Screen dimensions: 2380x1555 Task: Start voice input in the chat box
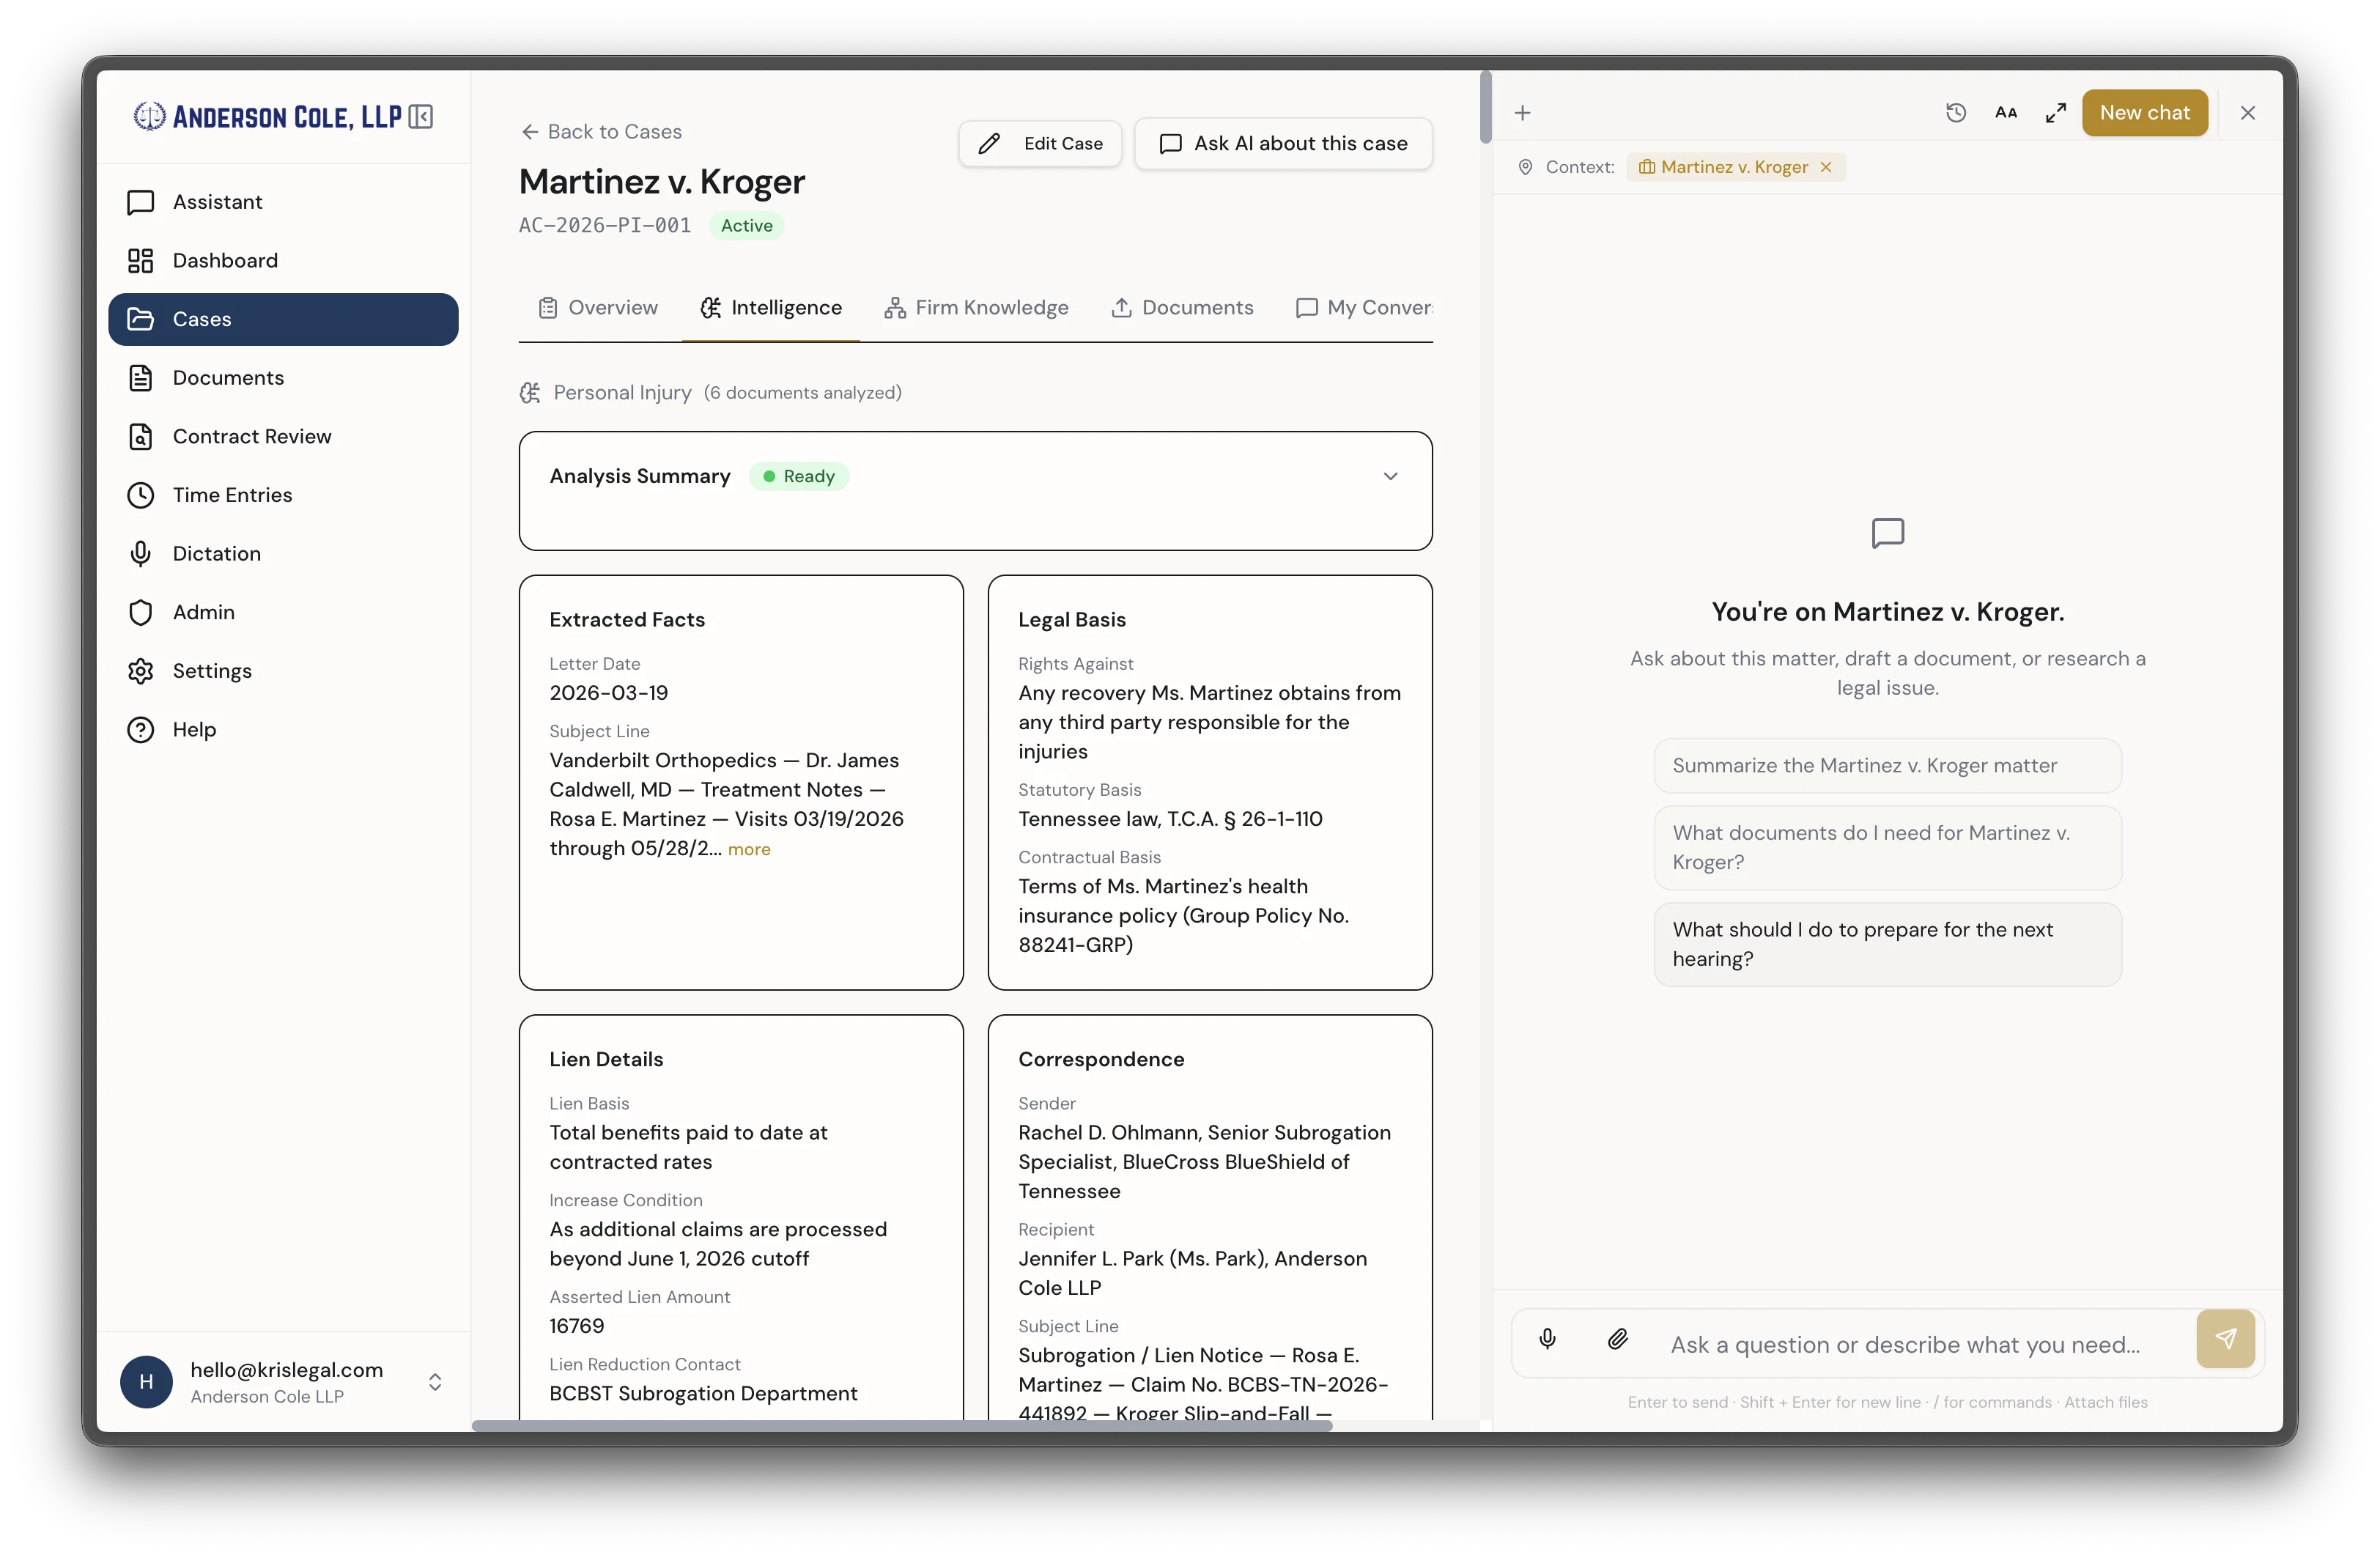[1548, 1339]
